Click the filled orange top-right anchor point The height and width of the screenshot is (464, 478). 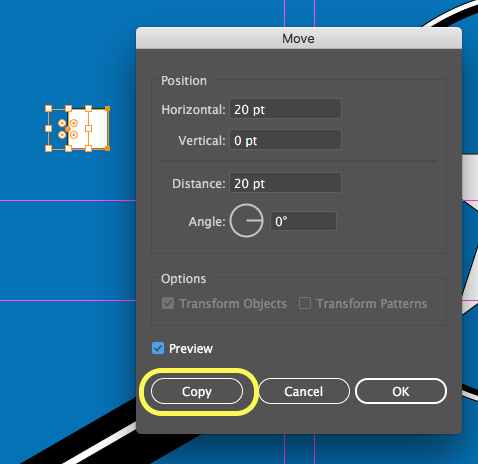point(107,109)
